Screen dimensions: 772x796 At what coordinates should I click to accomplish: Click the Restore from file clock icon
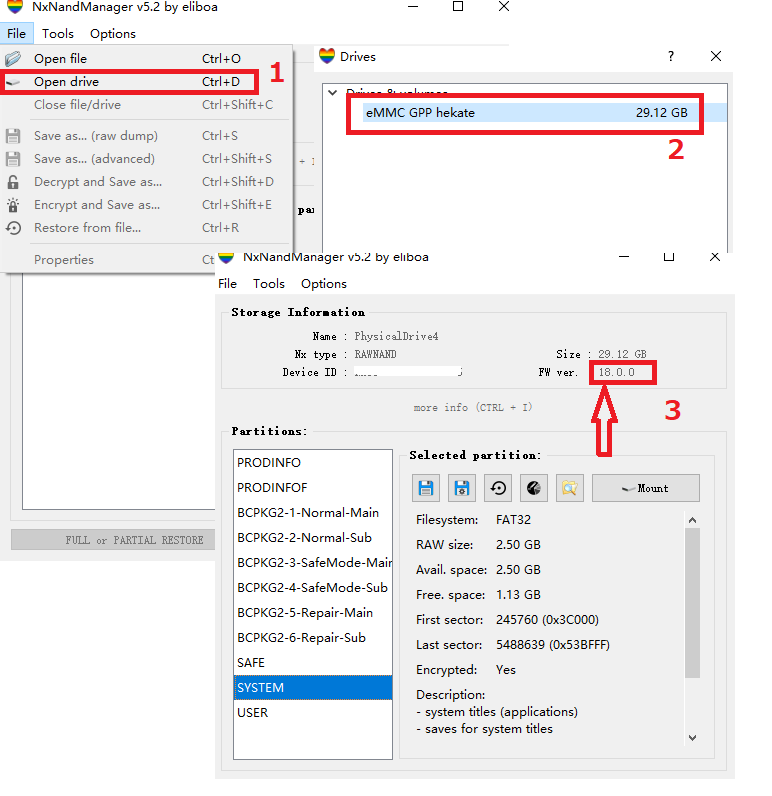13,228
